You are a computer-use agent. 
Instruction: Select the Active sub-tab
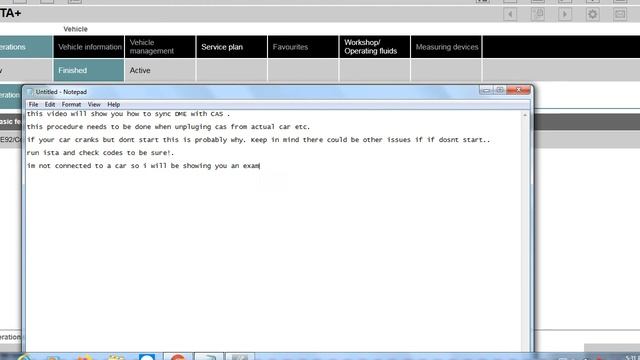(160, 70)
